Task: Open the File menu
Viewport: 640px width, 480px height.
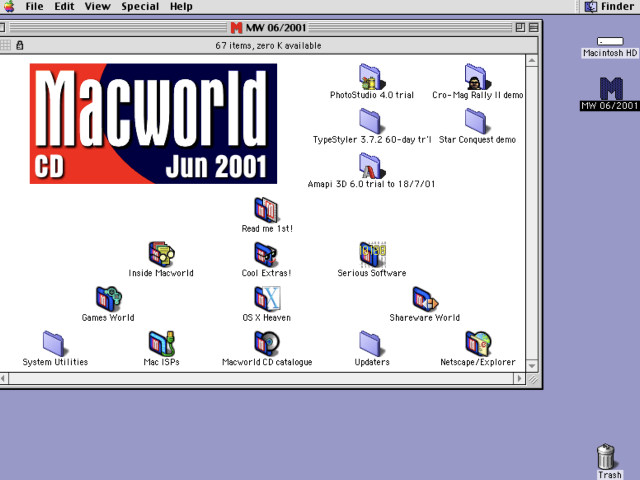Action: [x=34, y=7]
